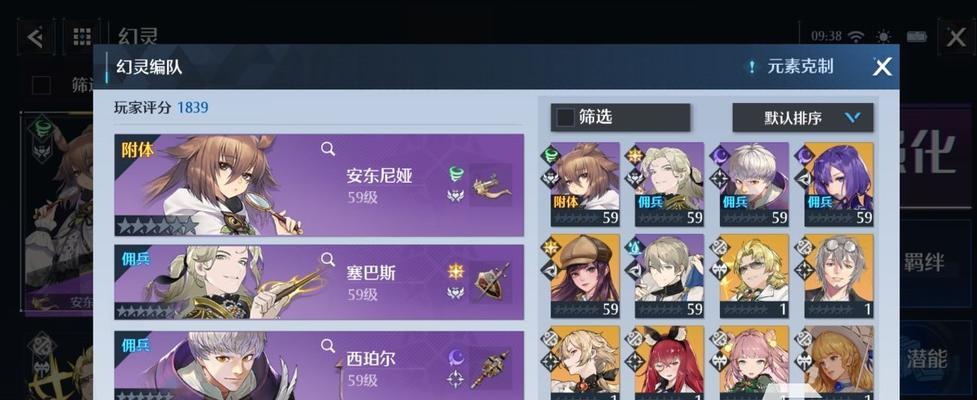Open the 默认排序 sort dropdown
The image size is (977, 400).
point(803,118)
